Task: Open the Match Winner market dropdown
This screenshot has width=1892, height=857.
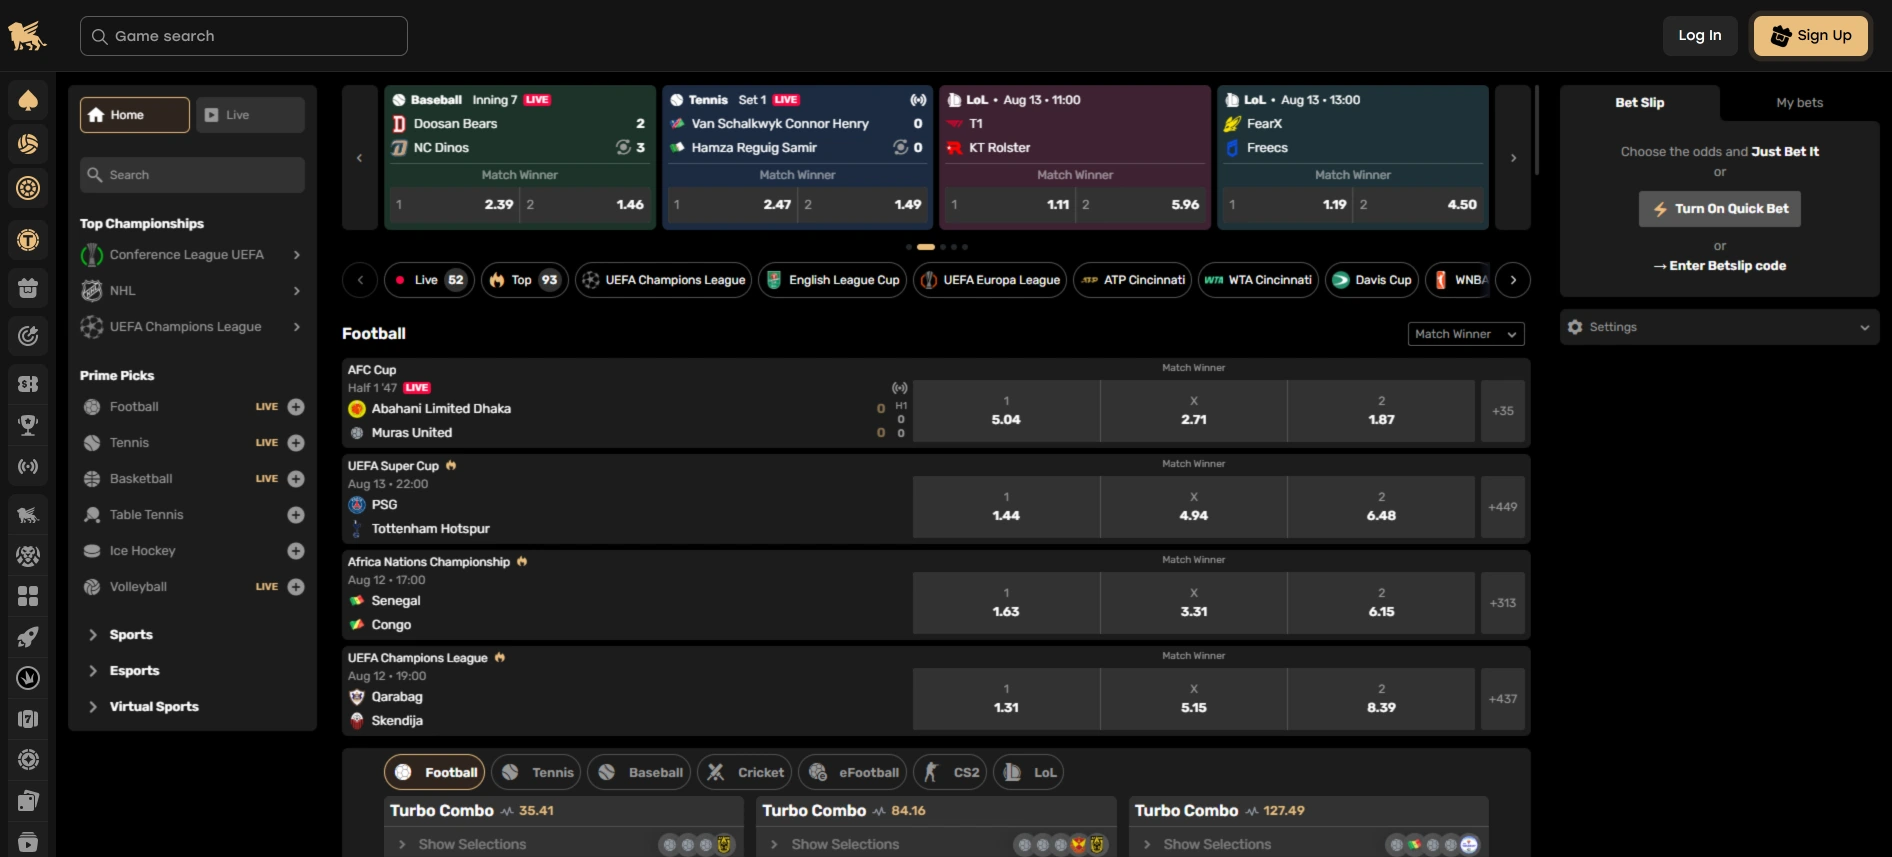Action: click(x=1466, y=334)
